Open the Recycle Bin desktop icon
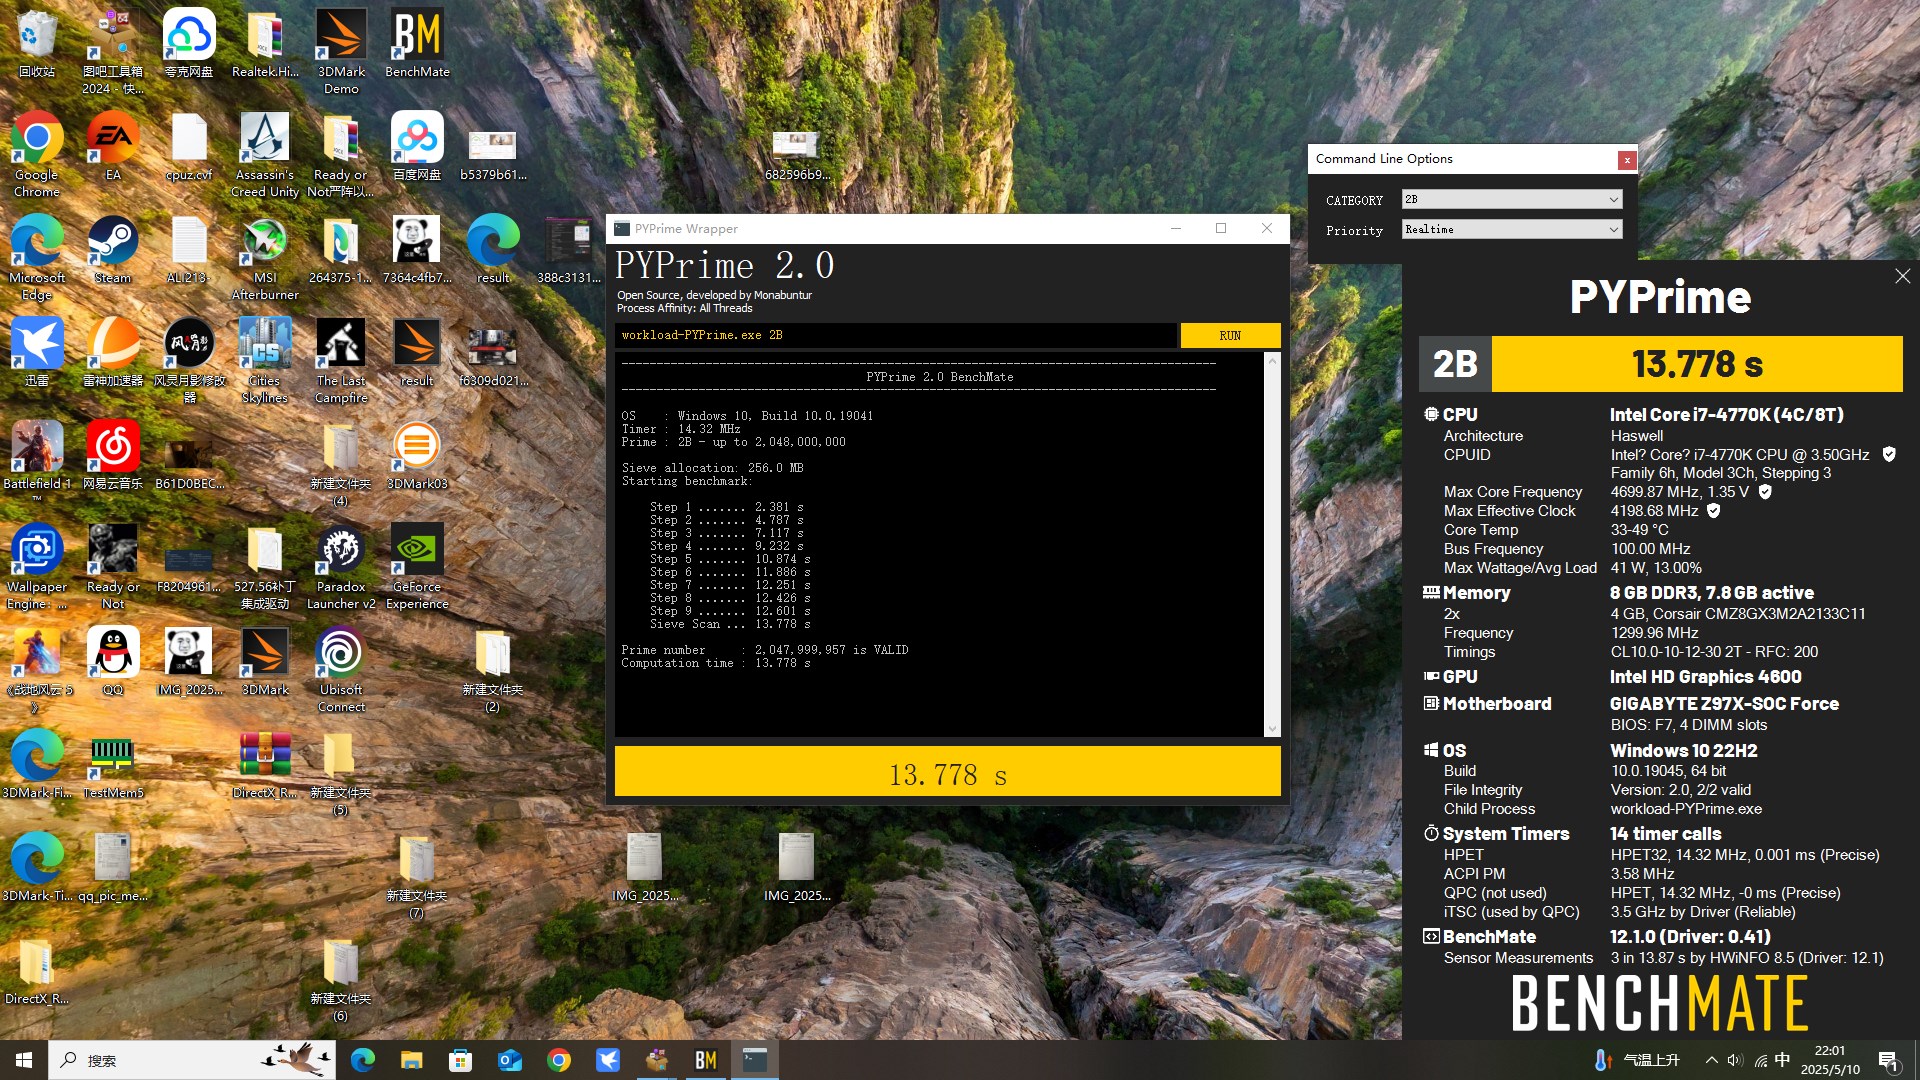Screen dimensions: 1920x1080 (x=37, y=43)
